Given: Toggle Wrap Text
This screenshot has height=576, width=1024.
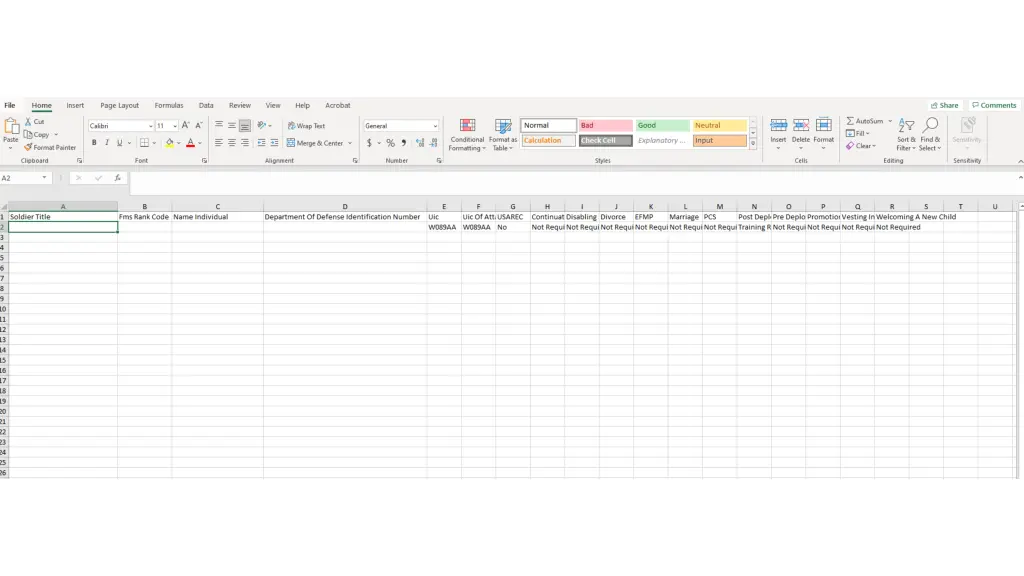Looking at the screenshot, I should coord(306,125).
